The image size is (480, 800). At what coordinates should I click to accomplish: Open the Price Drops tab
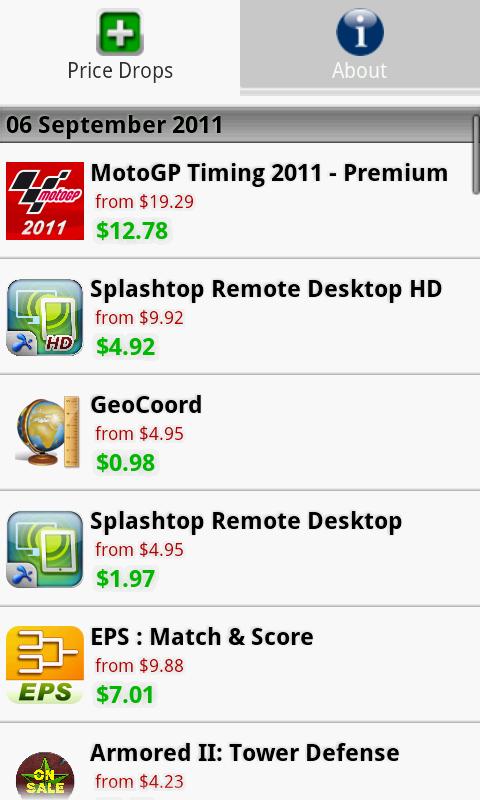[x=120, y=47]
